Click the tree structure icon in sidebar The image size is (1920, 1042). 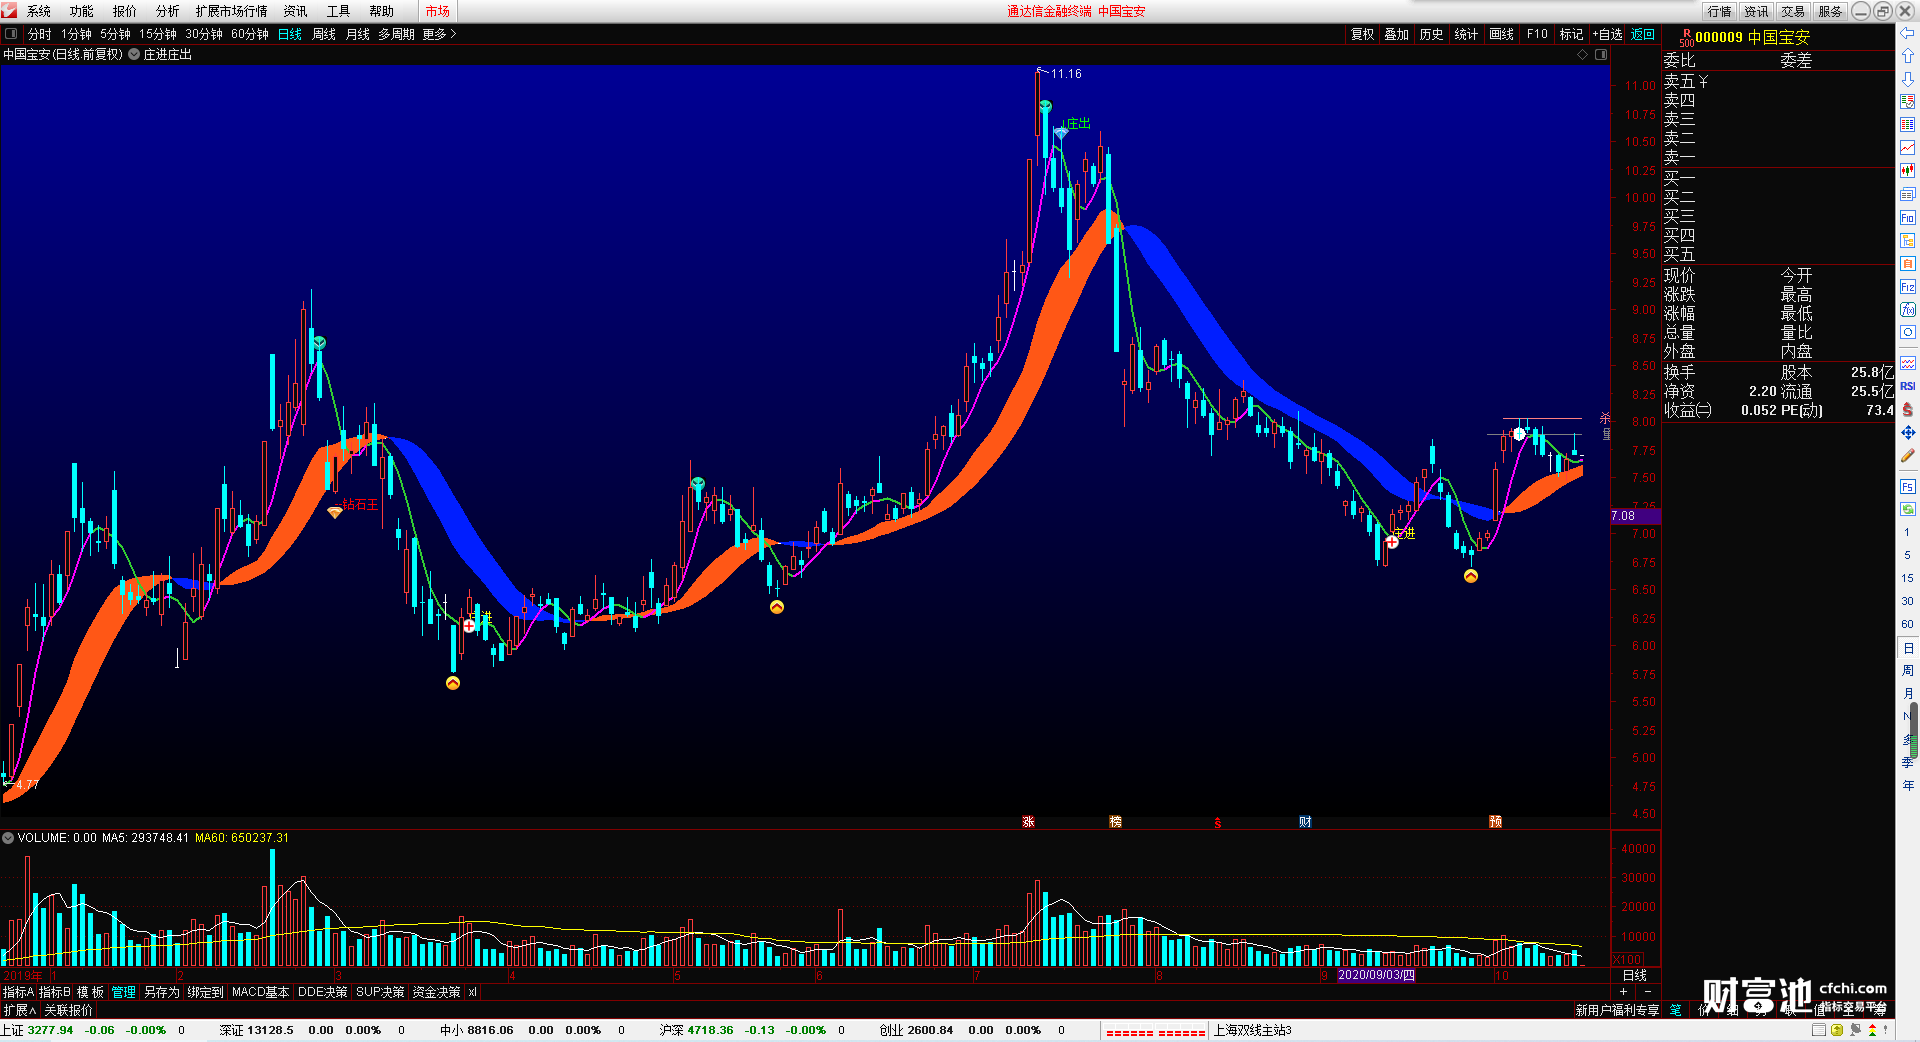tap(1907, 240)
